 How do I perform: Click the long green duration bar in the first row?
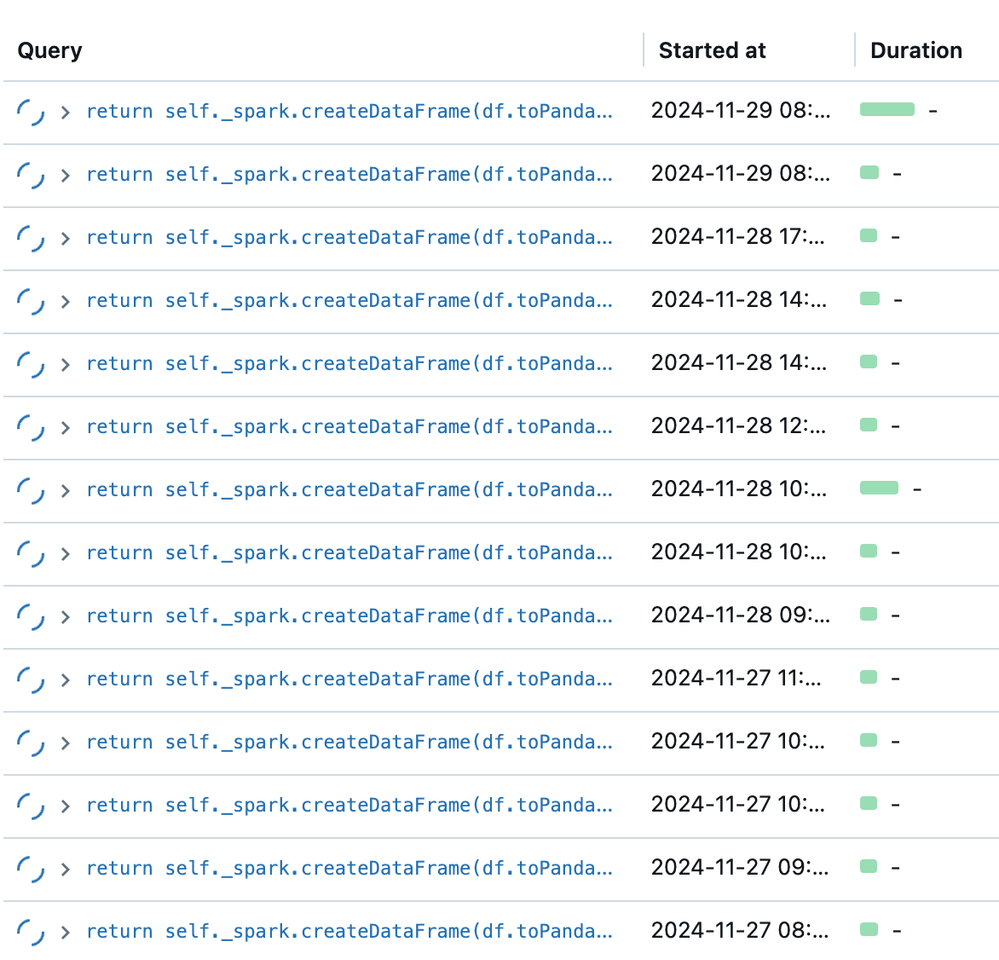(x=887, y=110)
